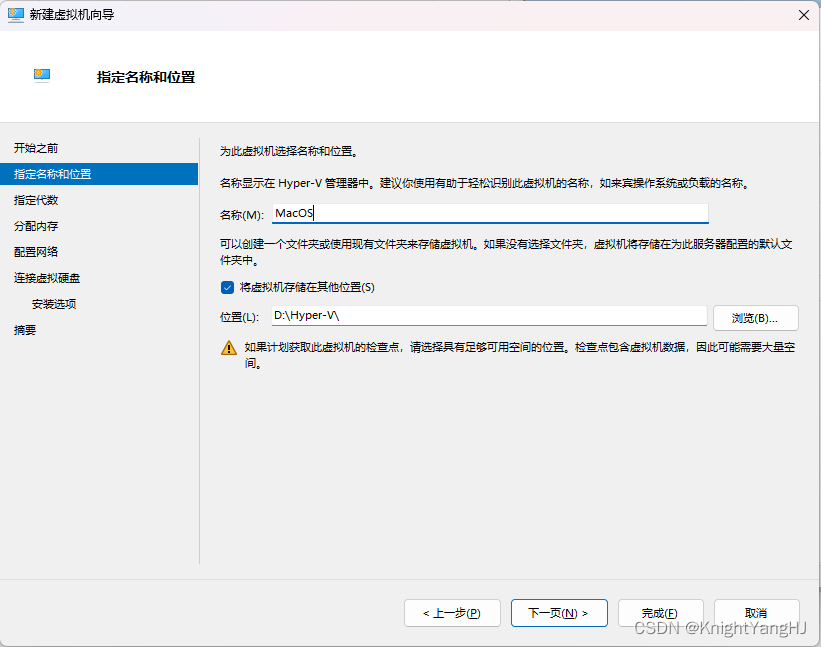Toggle the 将虚拟机存储在其他位置 checkbox
This screenshot has height=647, width=821.
(227, 287)
